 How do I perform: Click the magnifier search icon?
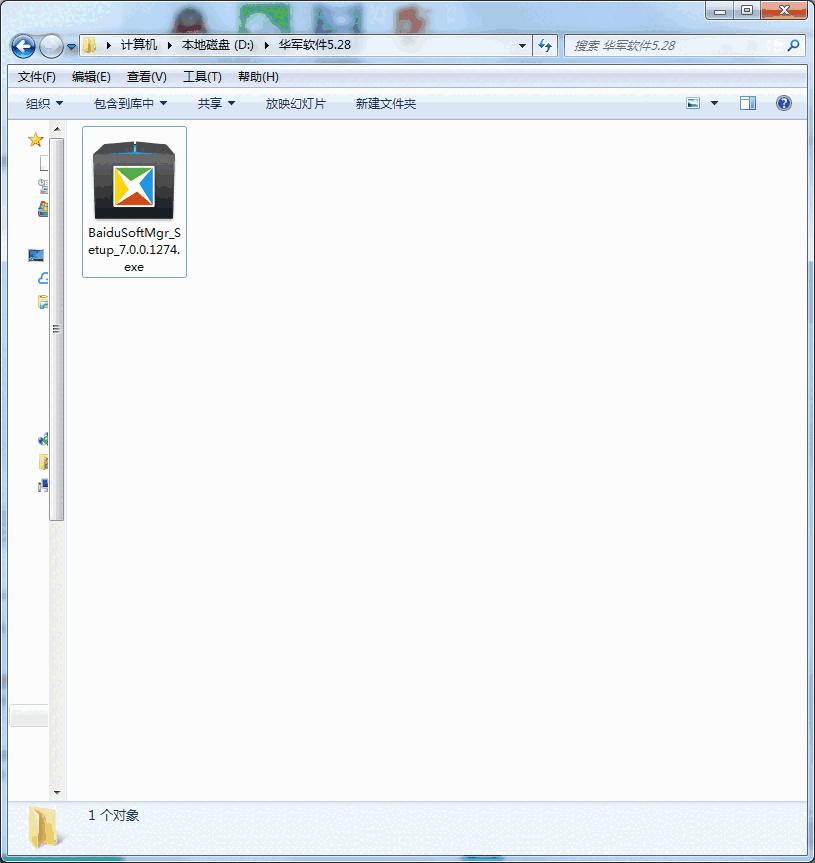pyautogui.click(x=793, y=46)
